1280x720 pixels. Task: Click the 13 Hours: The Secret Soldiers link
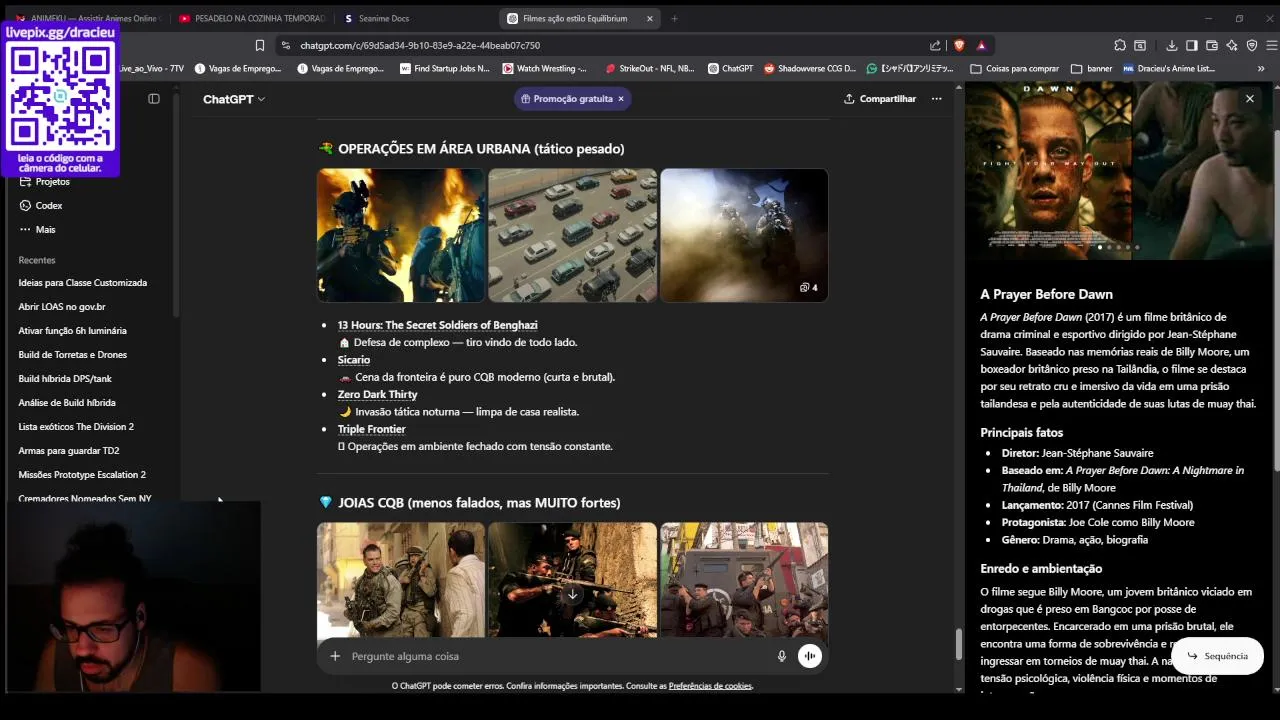point(437,325)
